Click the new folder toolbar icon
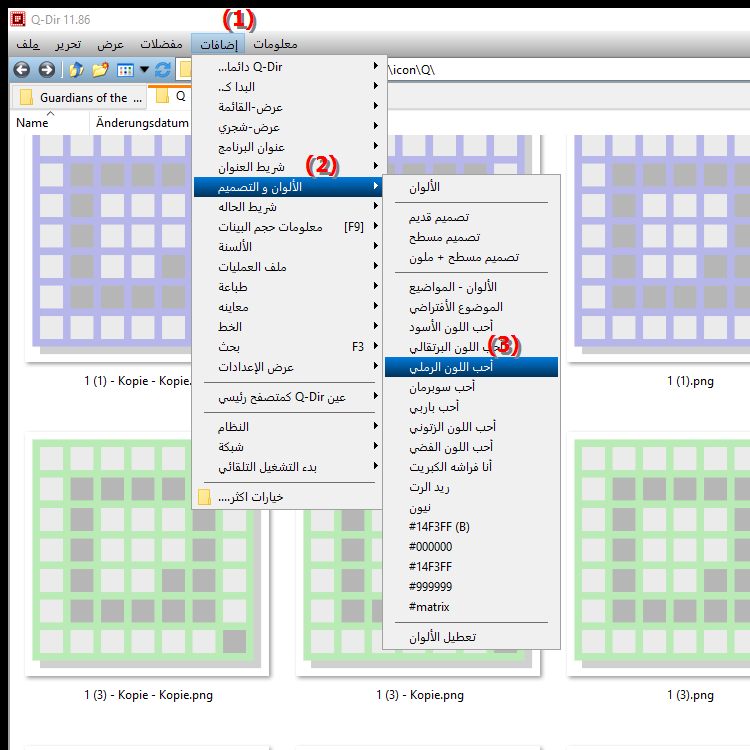This screenshot has width=750, height=750. pos(100,70)
